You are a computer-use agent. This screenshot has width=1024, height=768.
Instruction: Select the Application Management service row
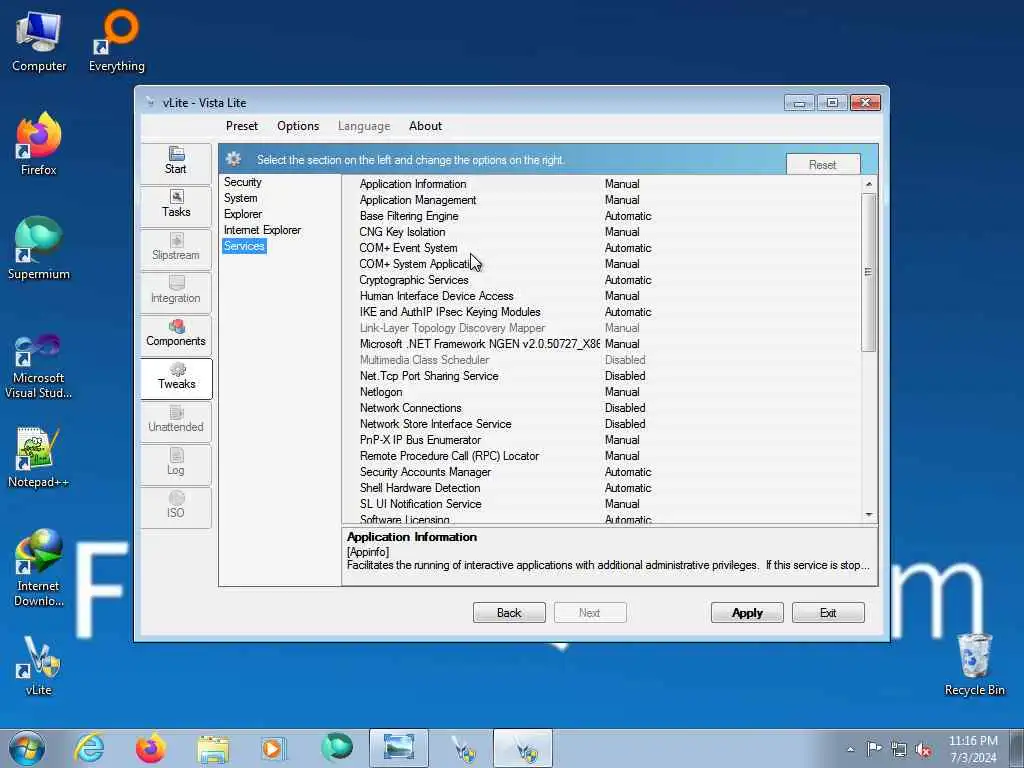601,200
